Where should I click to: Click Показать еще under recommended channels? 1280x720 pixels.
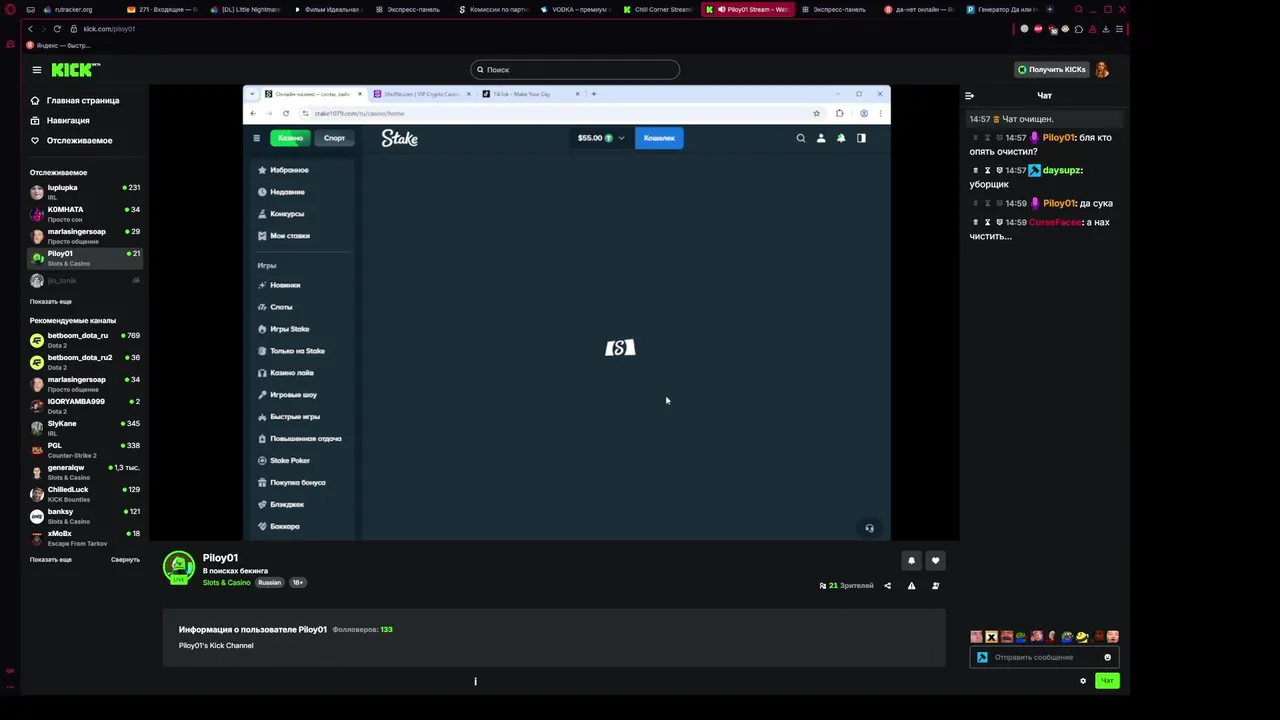pyautogui.click(x=51, y=559)
